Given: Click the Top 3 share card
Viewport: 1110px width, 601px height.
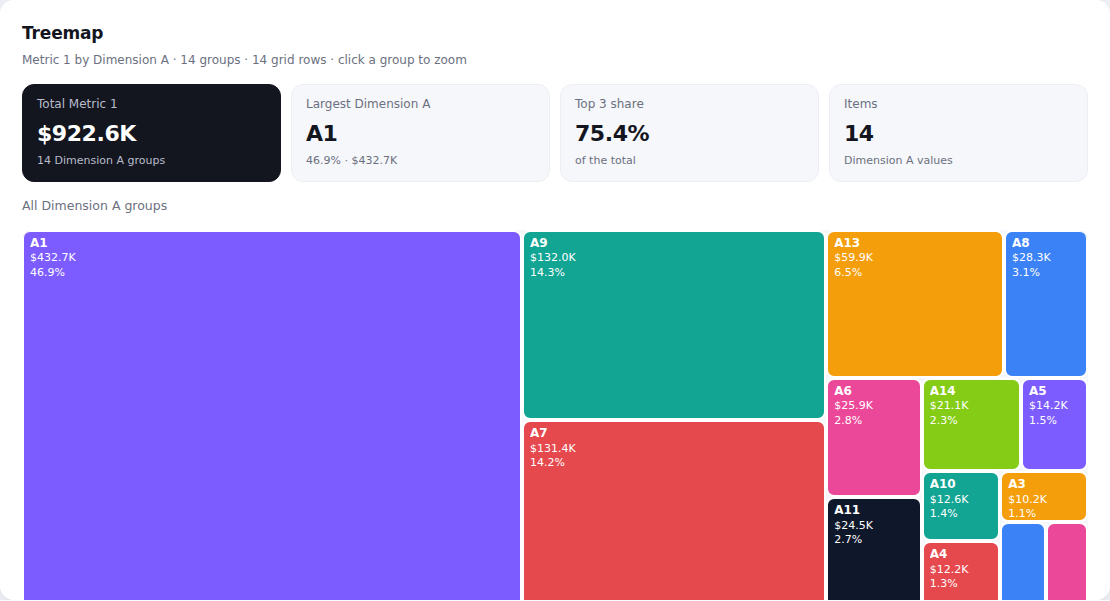Looking at the screenshot, I should click(690, 133).
